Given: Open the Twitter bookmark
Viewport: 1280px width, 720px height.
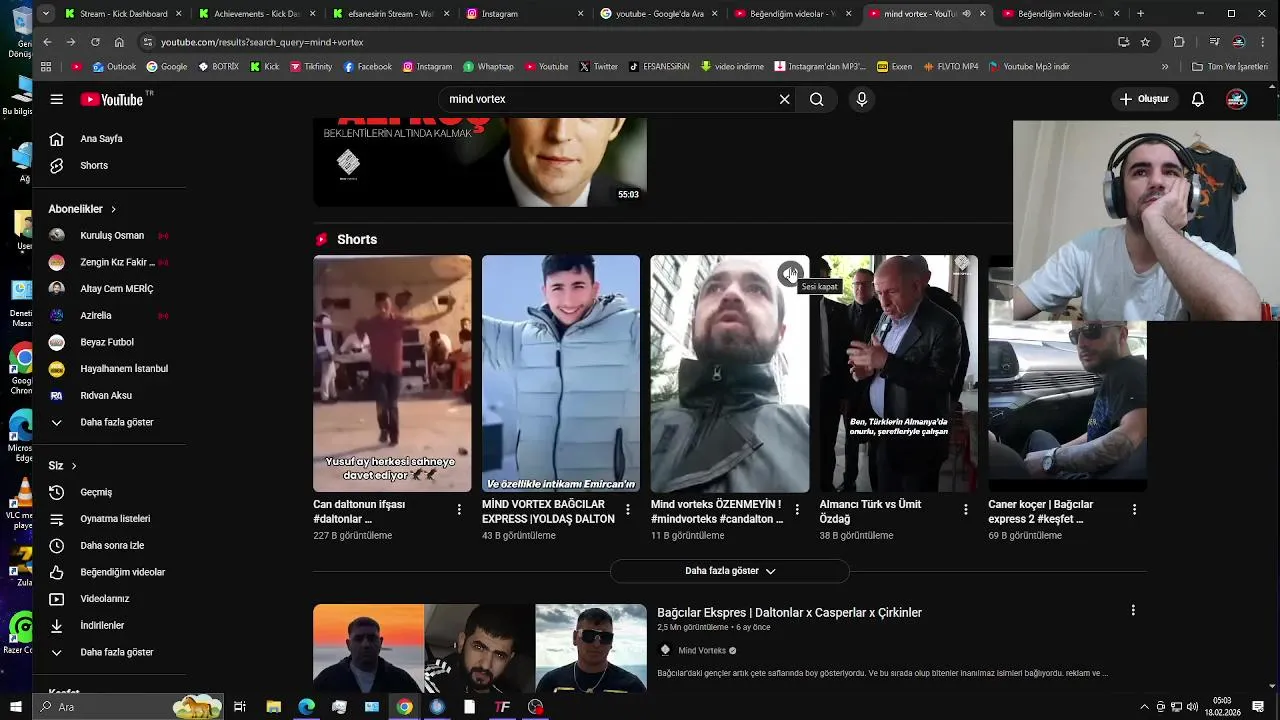Looking at the screenshot, I should [x=599, y=67].
